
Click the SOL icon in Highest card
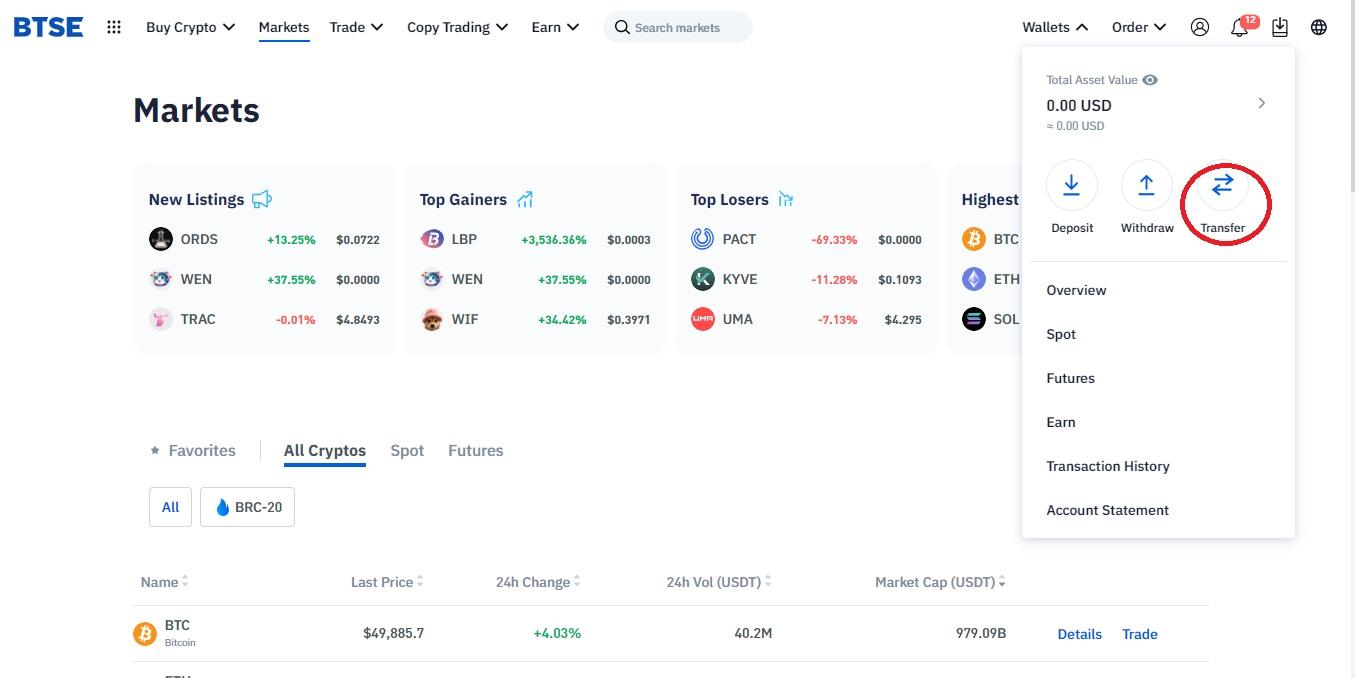(974, 319)
